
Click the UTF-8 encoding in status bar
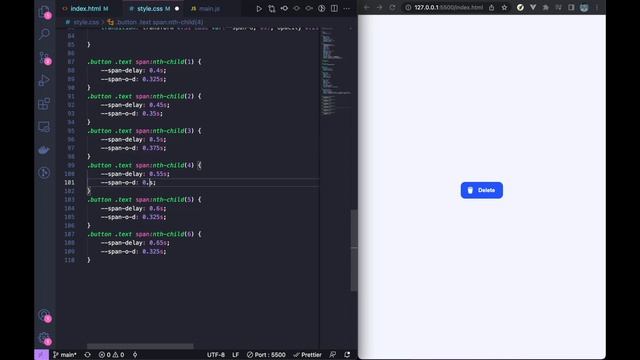tap(216, 355)
